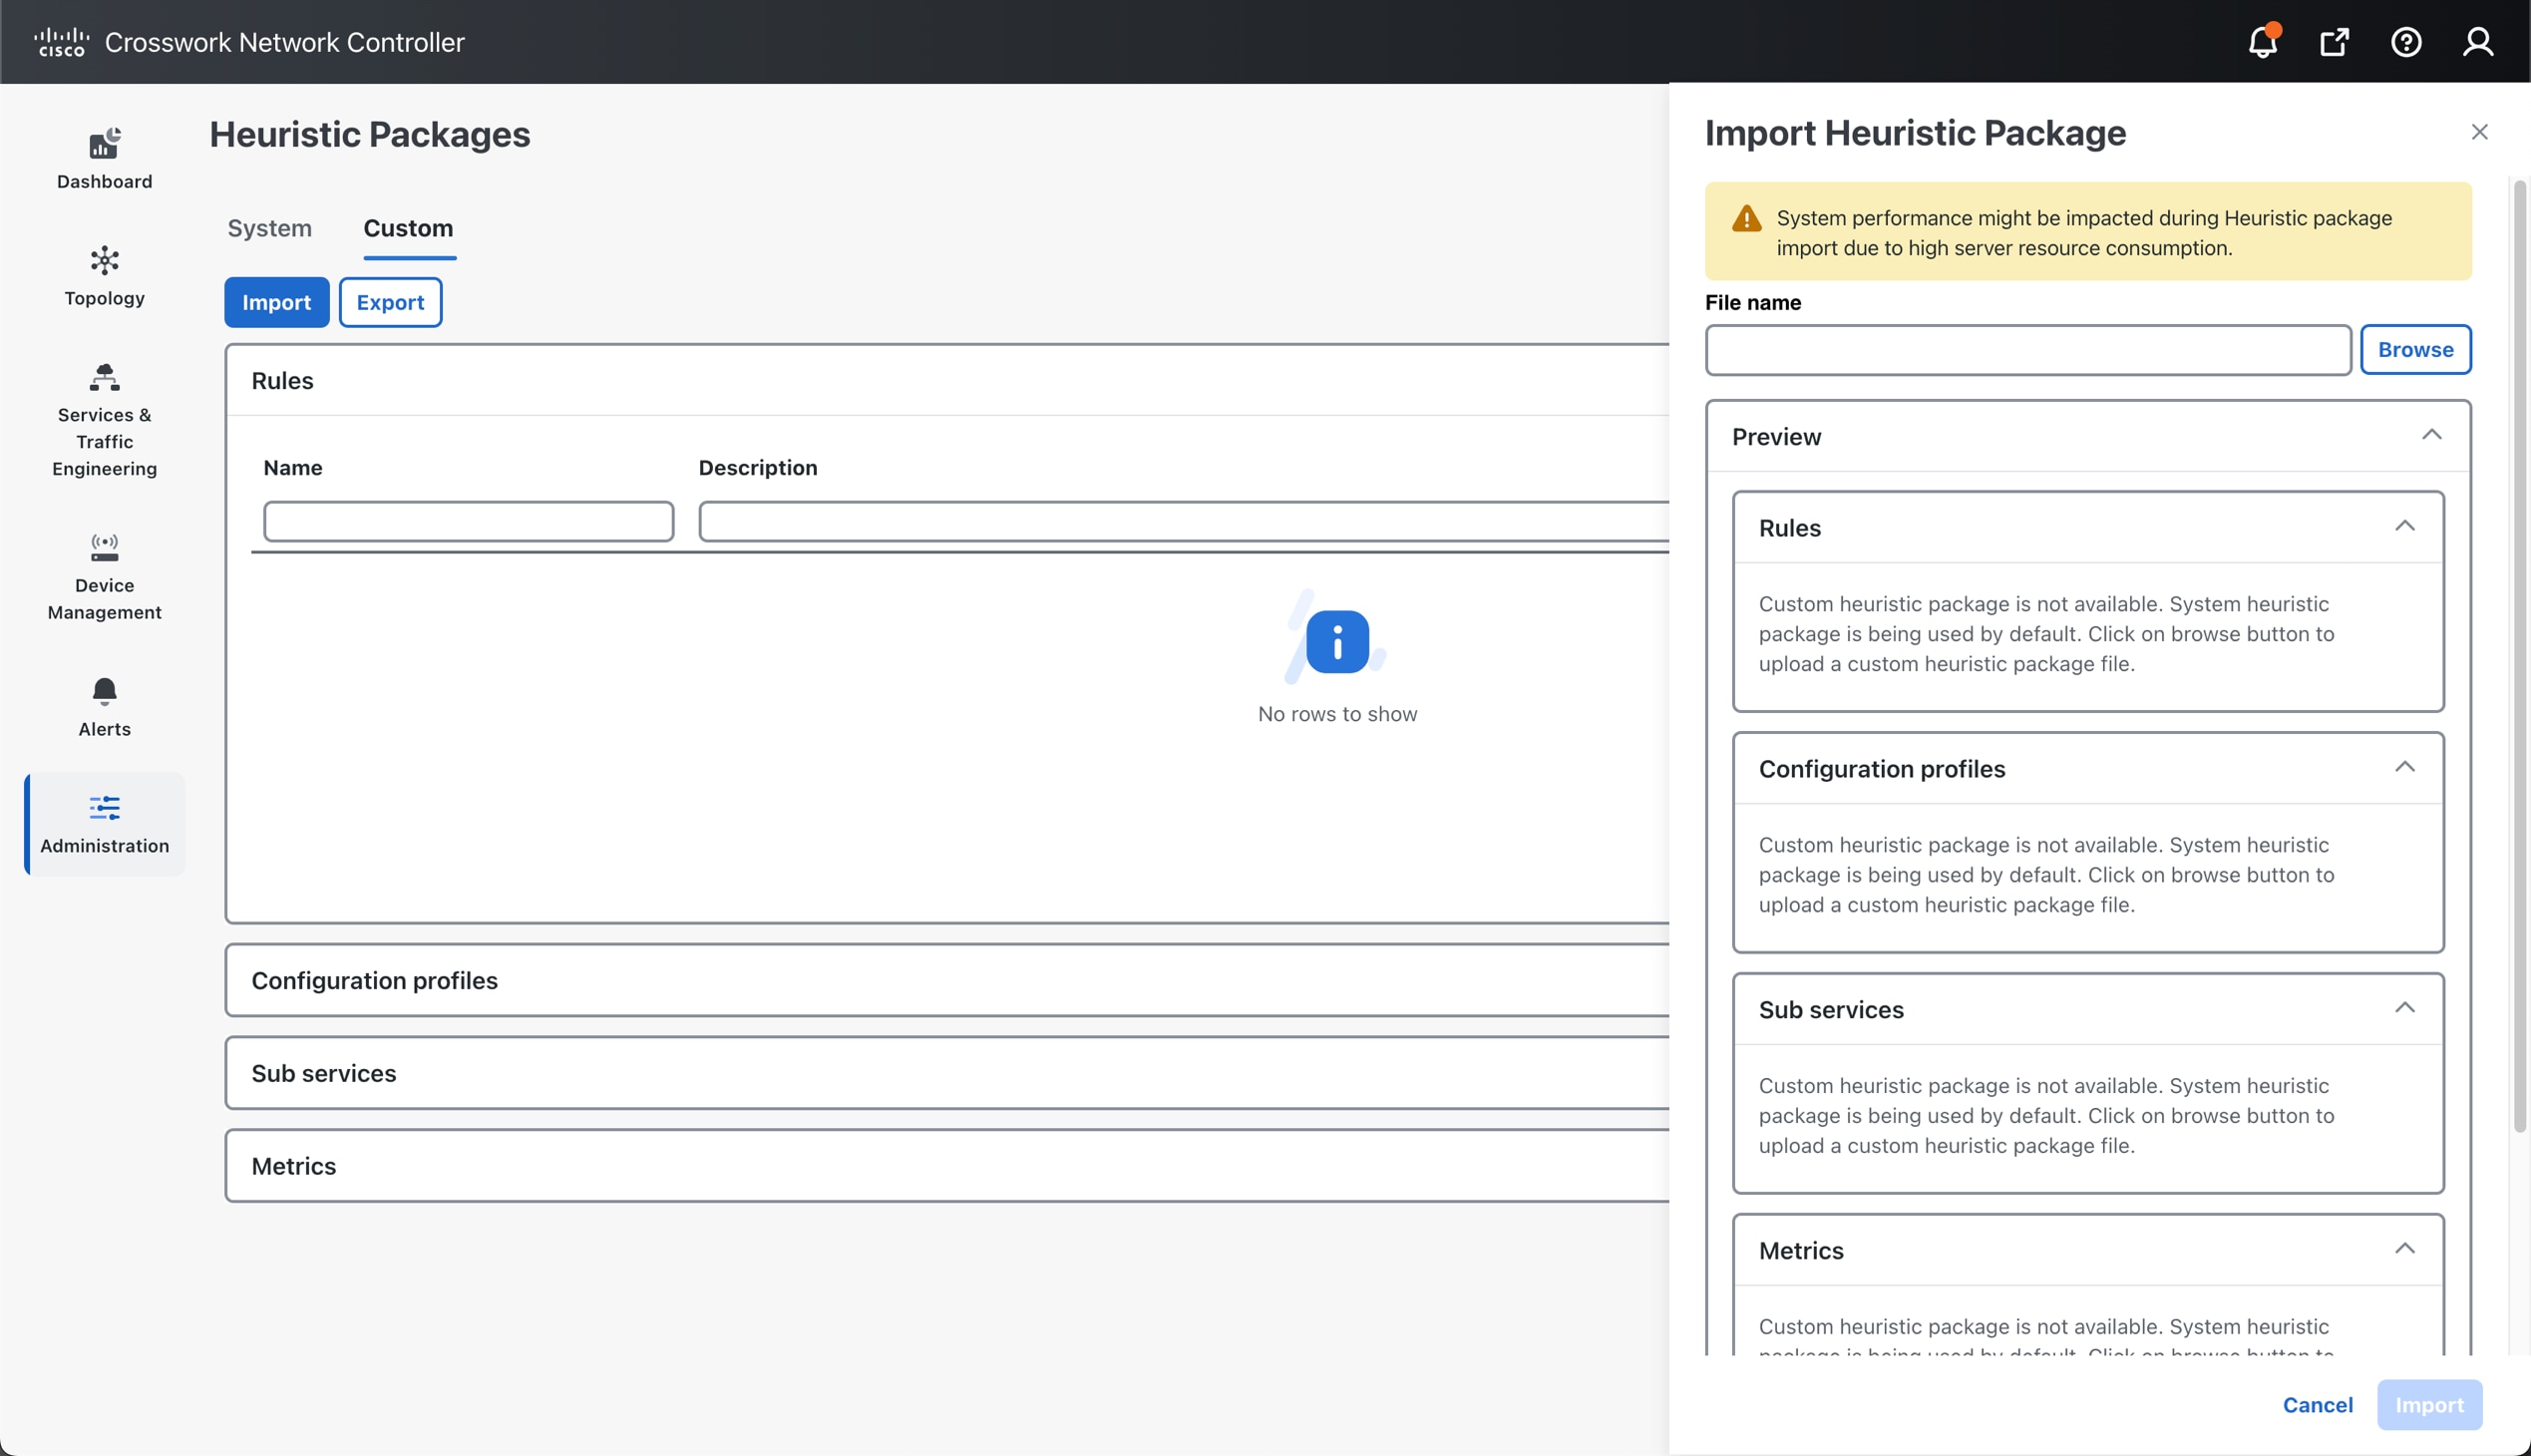Collapse the Preview section chevron

pyautogui.click(x=2431, y=435)
